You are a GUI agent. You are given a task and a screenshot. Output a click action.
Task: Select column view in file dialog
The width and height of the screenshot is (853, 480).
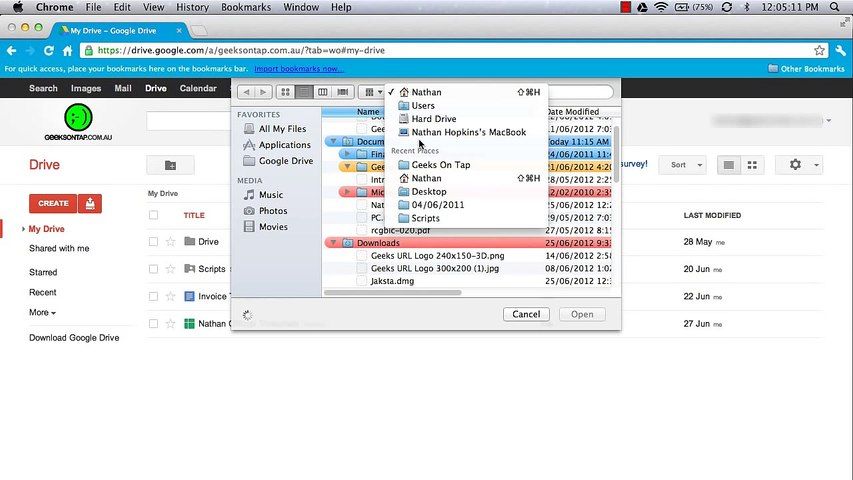tap(323, 92)
